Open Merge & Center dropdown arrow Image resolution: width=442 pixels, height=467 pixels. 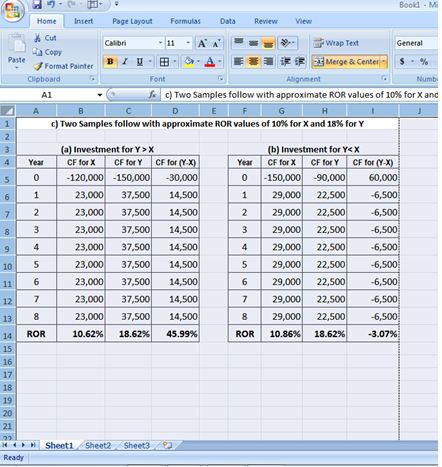(x=384, y=62)
